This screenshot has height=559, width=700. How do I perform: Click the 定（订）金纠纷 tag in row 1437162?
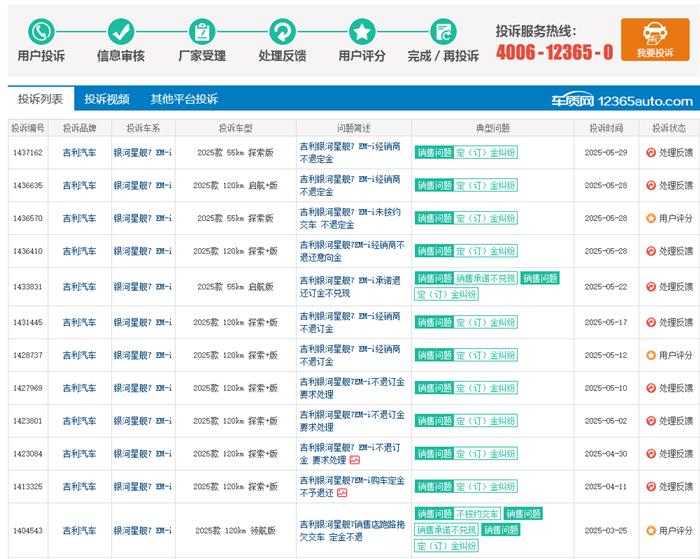tap(486, 153)
